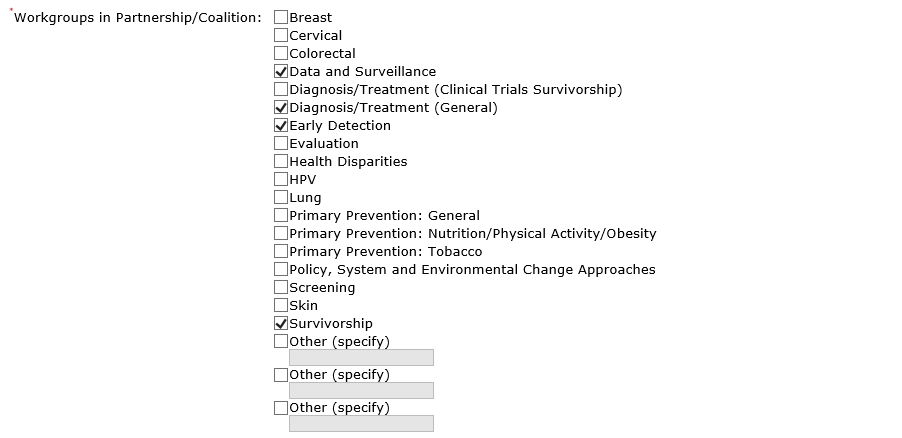The width and height of the screenshot is (902, 438).
Task: Check Primary Prevention: General box
Action: (281, 216)
